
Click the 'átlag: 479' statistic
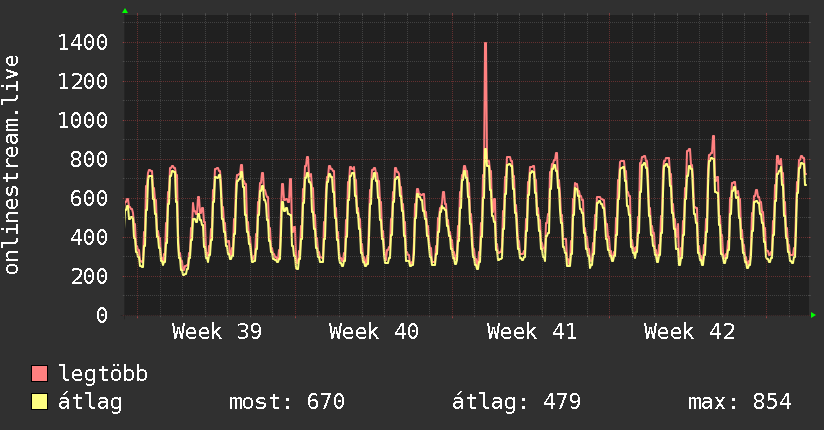coord(517,402)
